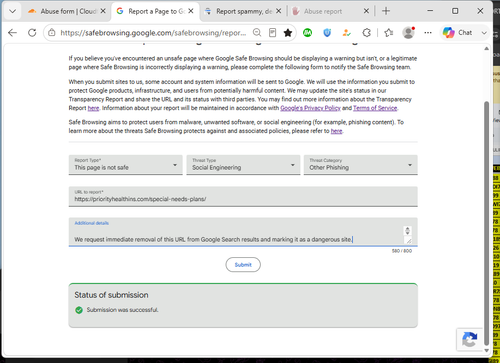Open the extensions puzzle icon
This screenshot has height=363, width=500.
pos(366,33)
